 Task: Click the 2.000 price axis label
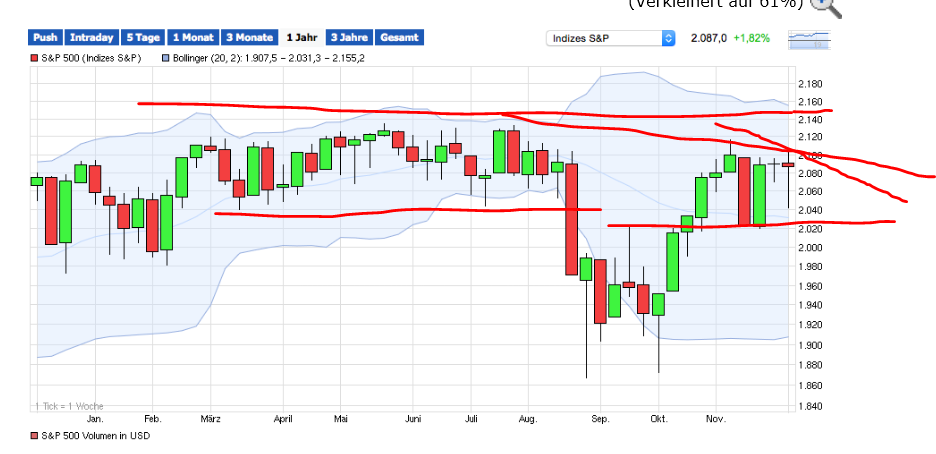point(809,248)
